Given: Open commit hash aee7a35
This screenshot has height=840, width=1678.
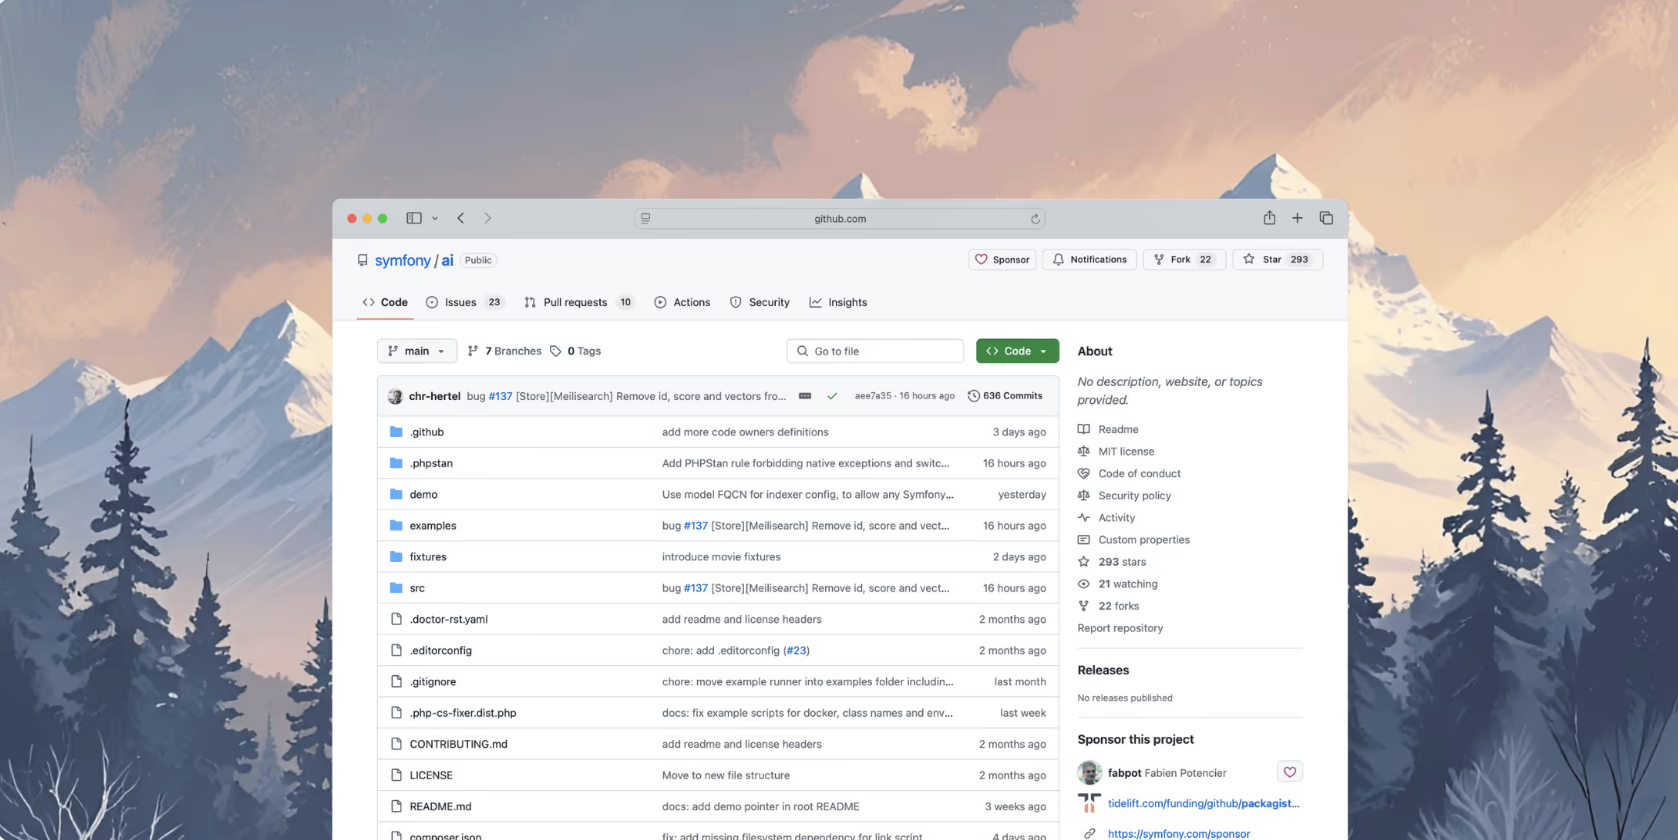Looking at the screenshot, I should 873,396.
